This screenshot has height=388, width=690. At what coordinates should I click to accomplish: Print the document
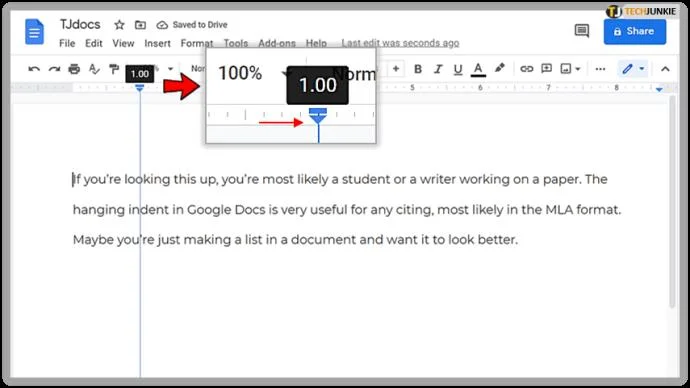tap(74, 69)
